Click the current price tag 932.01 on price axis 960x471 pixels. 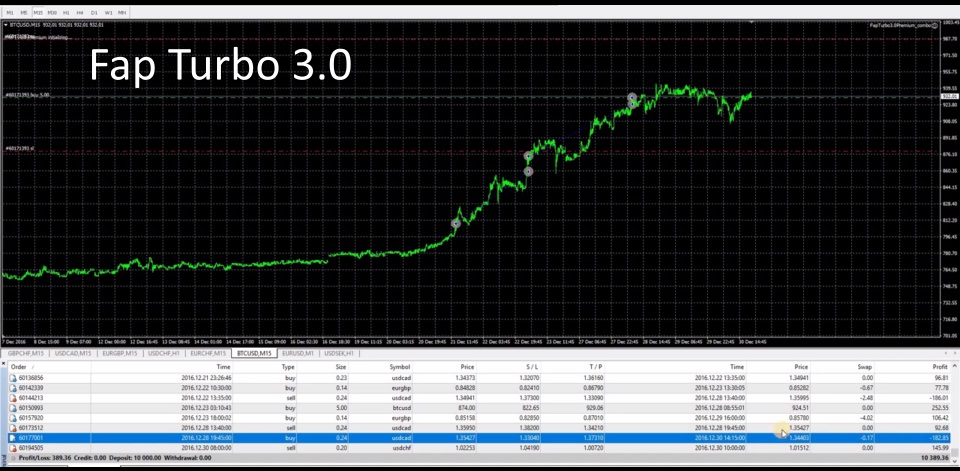(949, 97)
